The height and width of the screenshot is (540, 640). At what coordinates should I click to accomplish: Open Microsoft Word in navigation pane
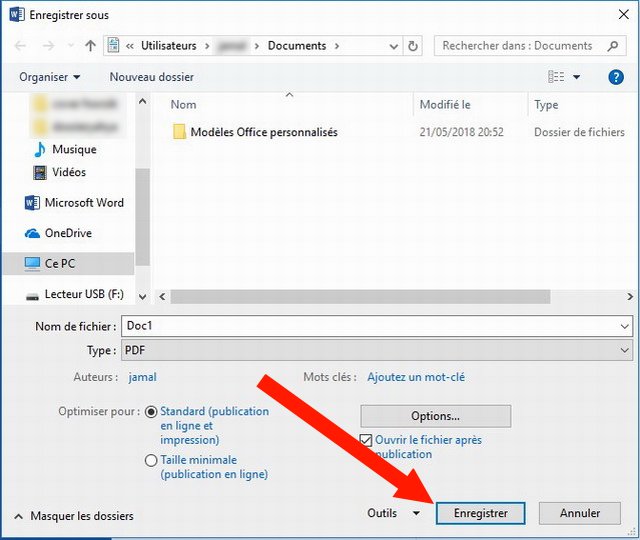[x=83, y=203]
